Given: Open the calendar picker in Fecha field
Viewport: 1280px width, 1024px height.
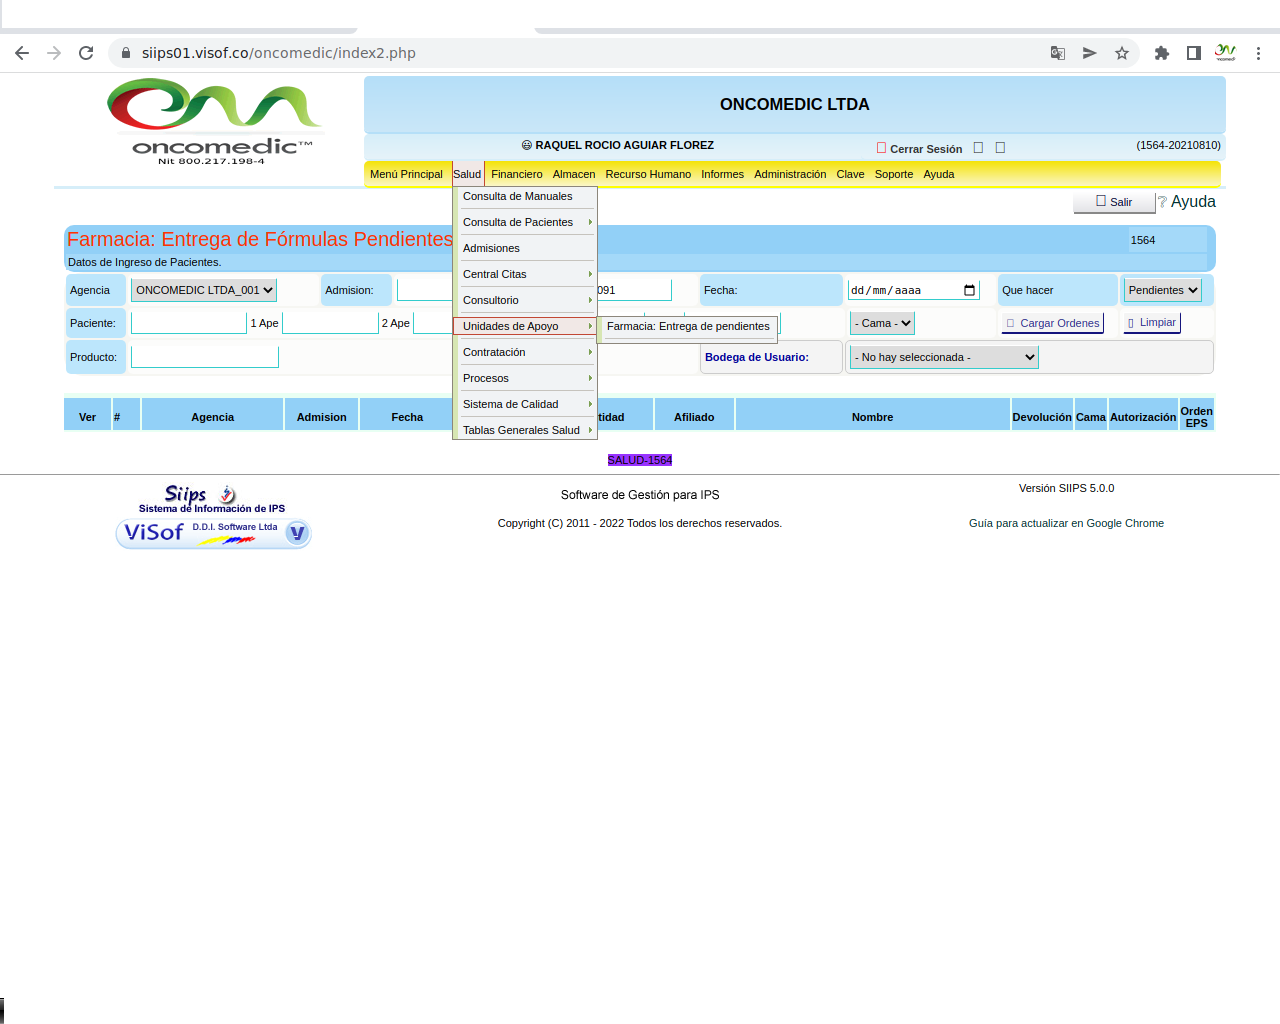Looking at the screenshot, I should (969, 291).
